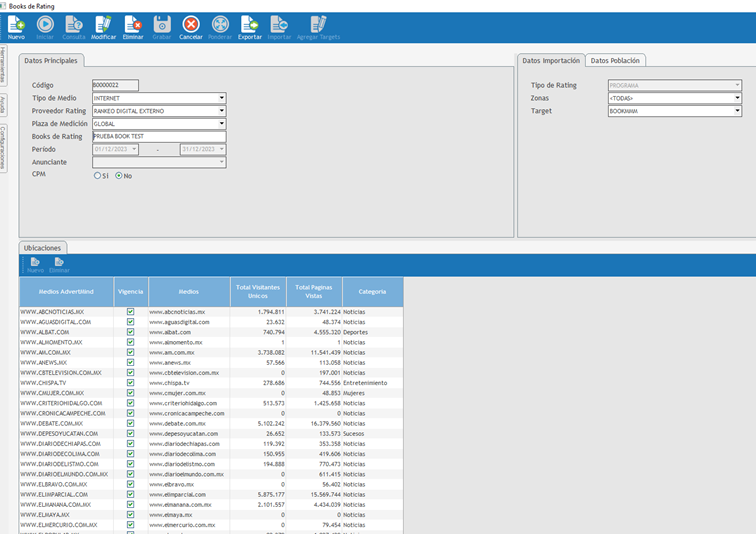Open the Anunciante dropdown
The height and width of the screenshot is (534, 756).
(x=221, y=162)
